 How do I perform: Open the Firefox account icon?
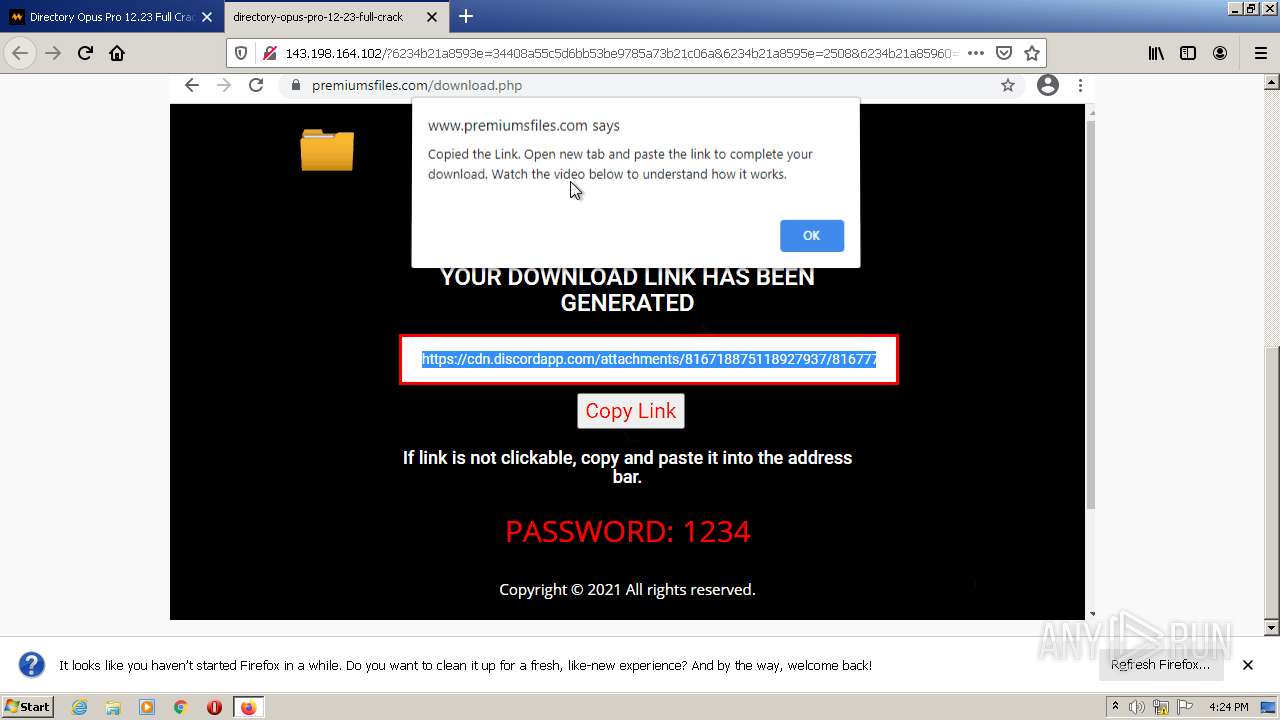1220,53
